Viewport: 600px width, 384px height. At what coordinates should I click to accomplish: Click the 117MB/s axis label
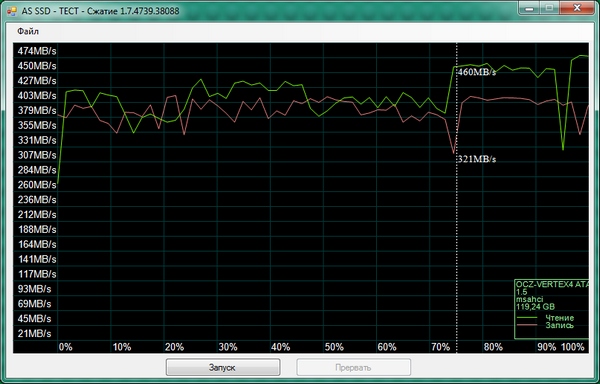[x=37, y=274]
